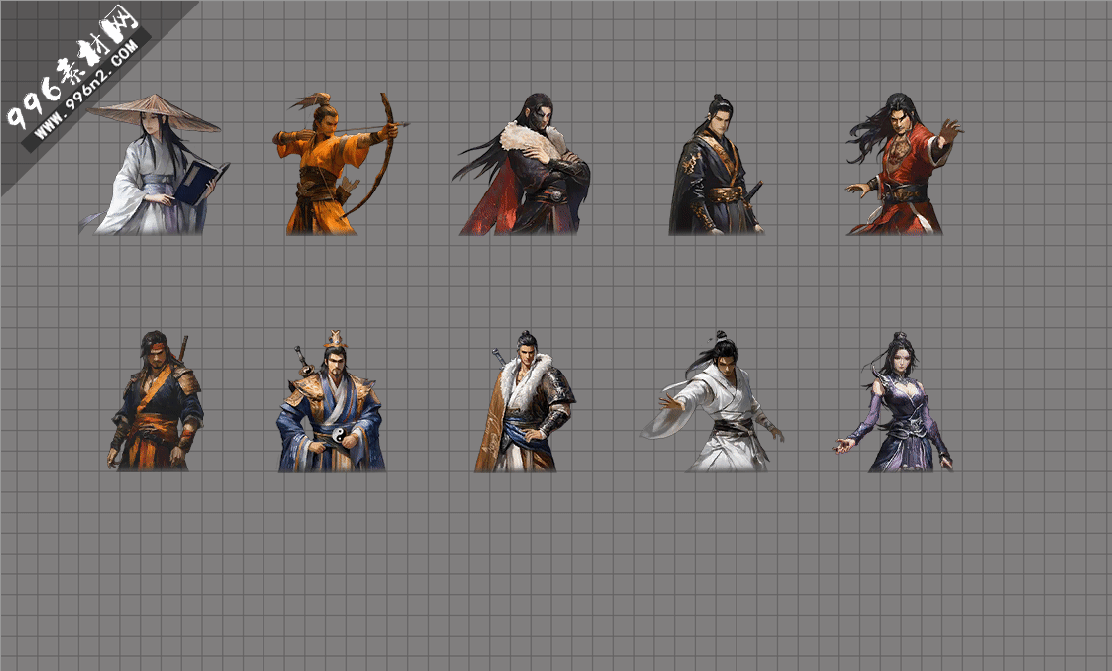Pick the fur-collared warrior with crossed arms

pos(521,165)
